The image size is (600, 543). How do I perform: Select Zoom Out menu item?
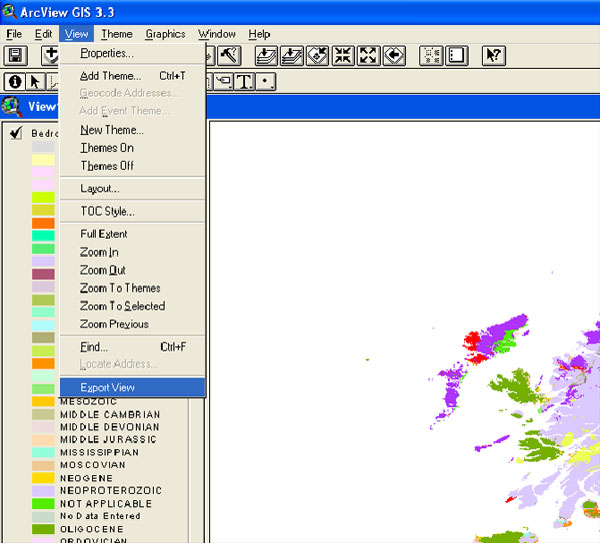(x=132, y=270)
